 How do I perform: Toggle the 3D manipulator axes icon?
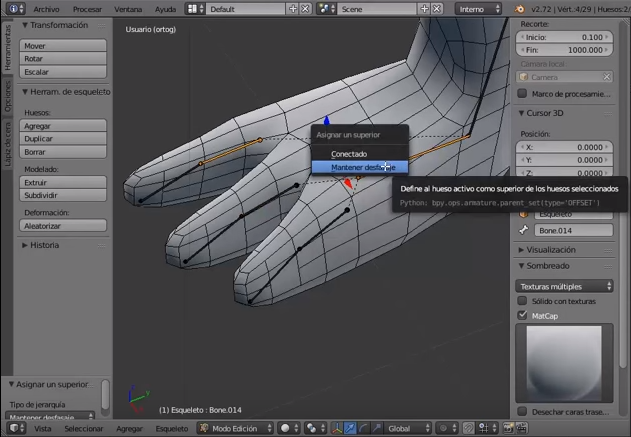click(336, 428)
